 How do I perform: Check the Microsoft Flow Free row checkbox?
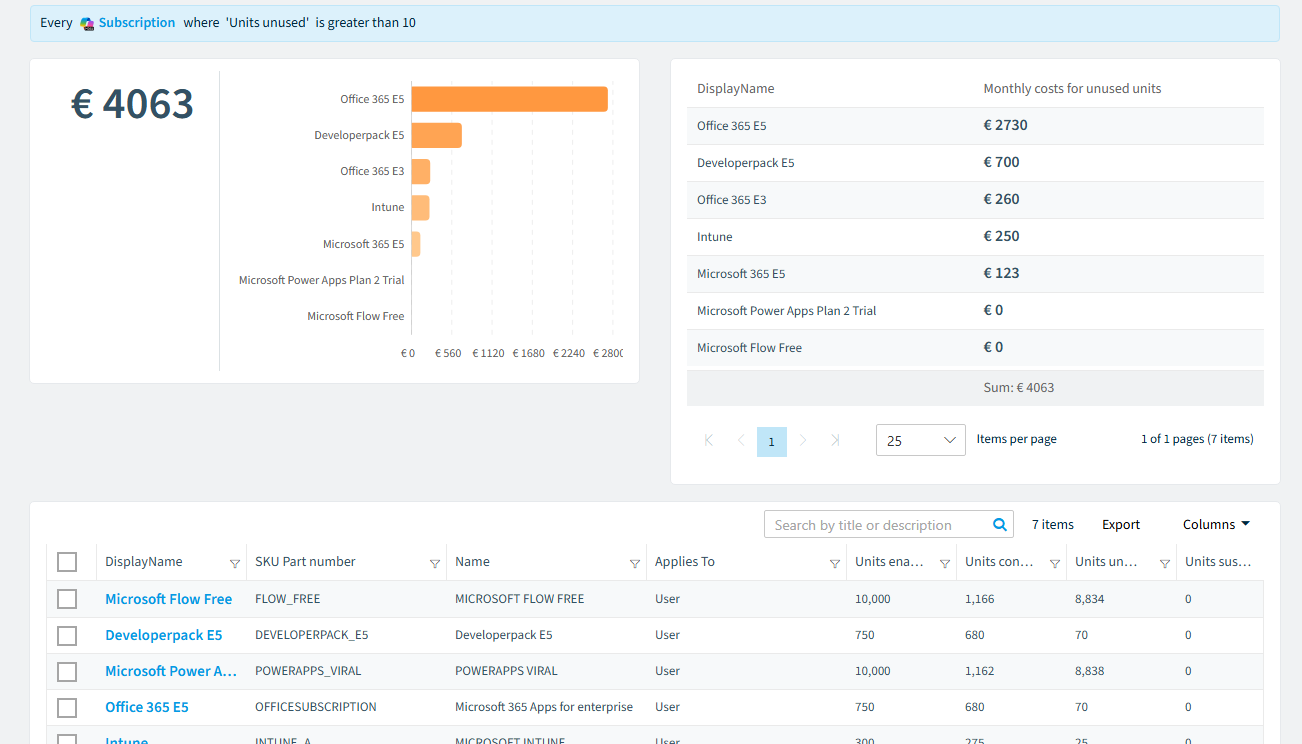67,599
